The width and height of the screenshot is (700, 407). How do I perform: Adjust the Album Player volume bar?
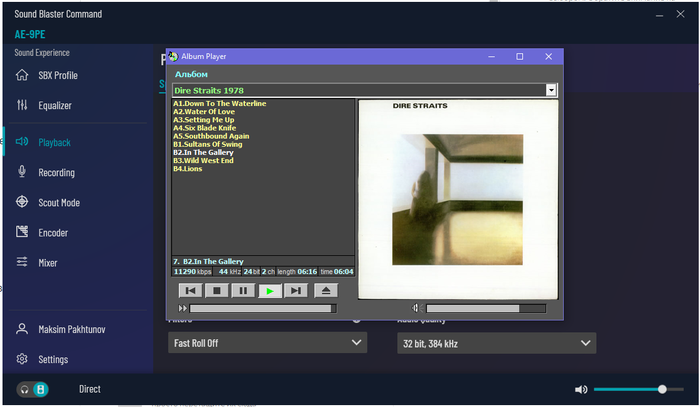pos(486,308)
